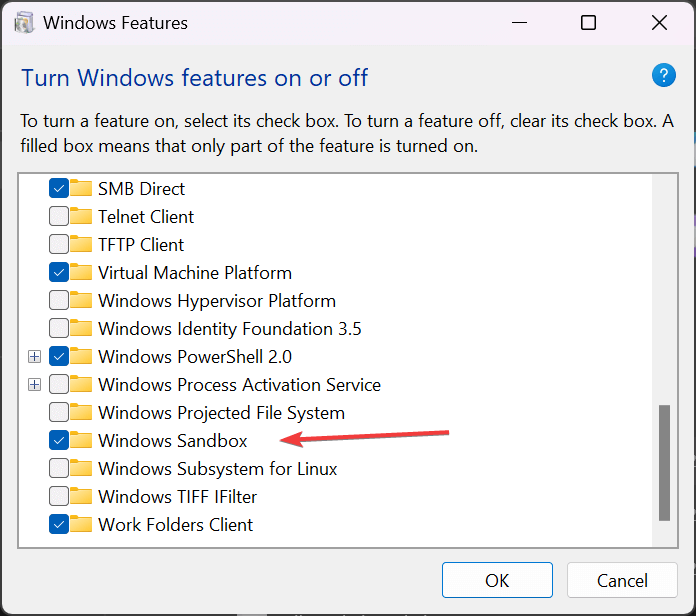696x616 pixels.
Task: Select the Windows Projected File System entry
Action: point(221,413)
